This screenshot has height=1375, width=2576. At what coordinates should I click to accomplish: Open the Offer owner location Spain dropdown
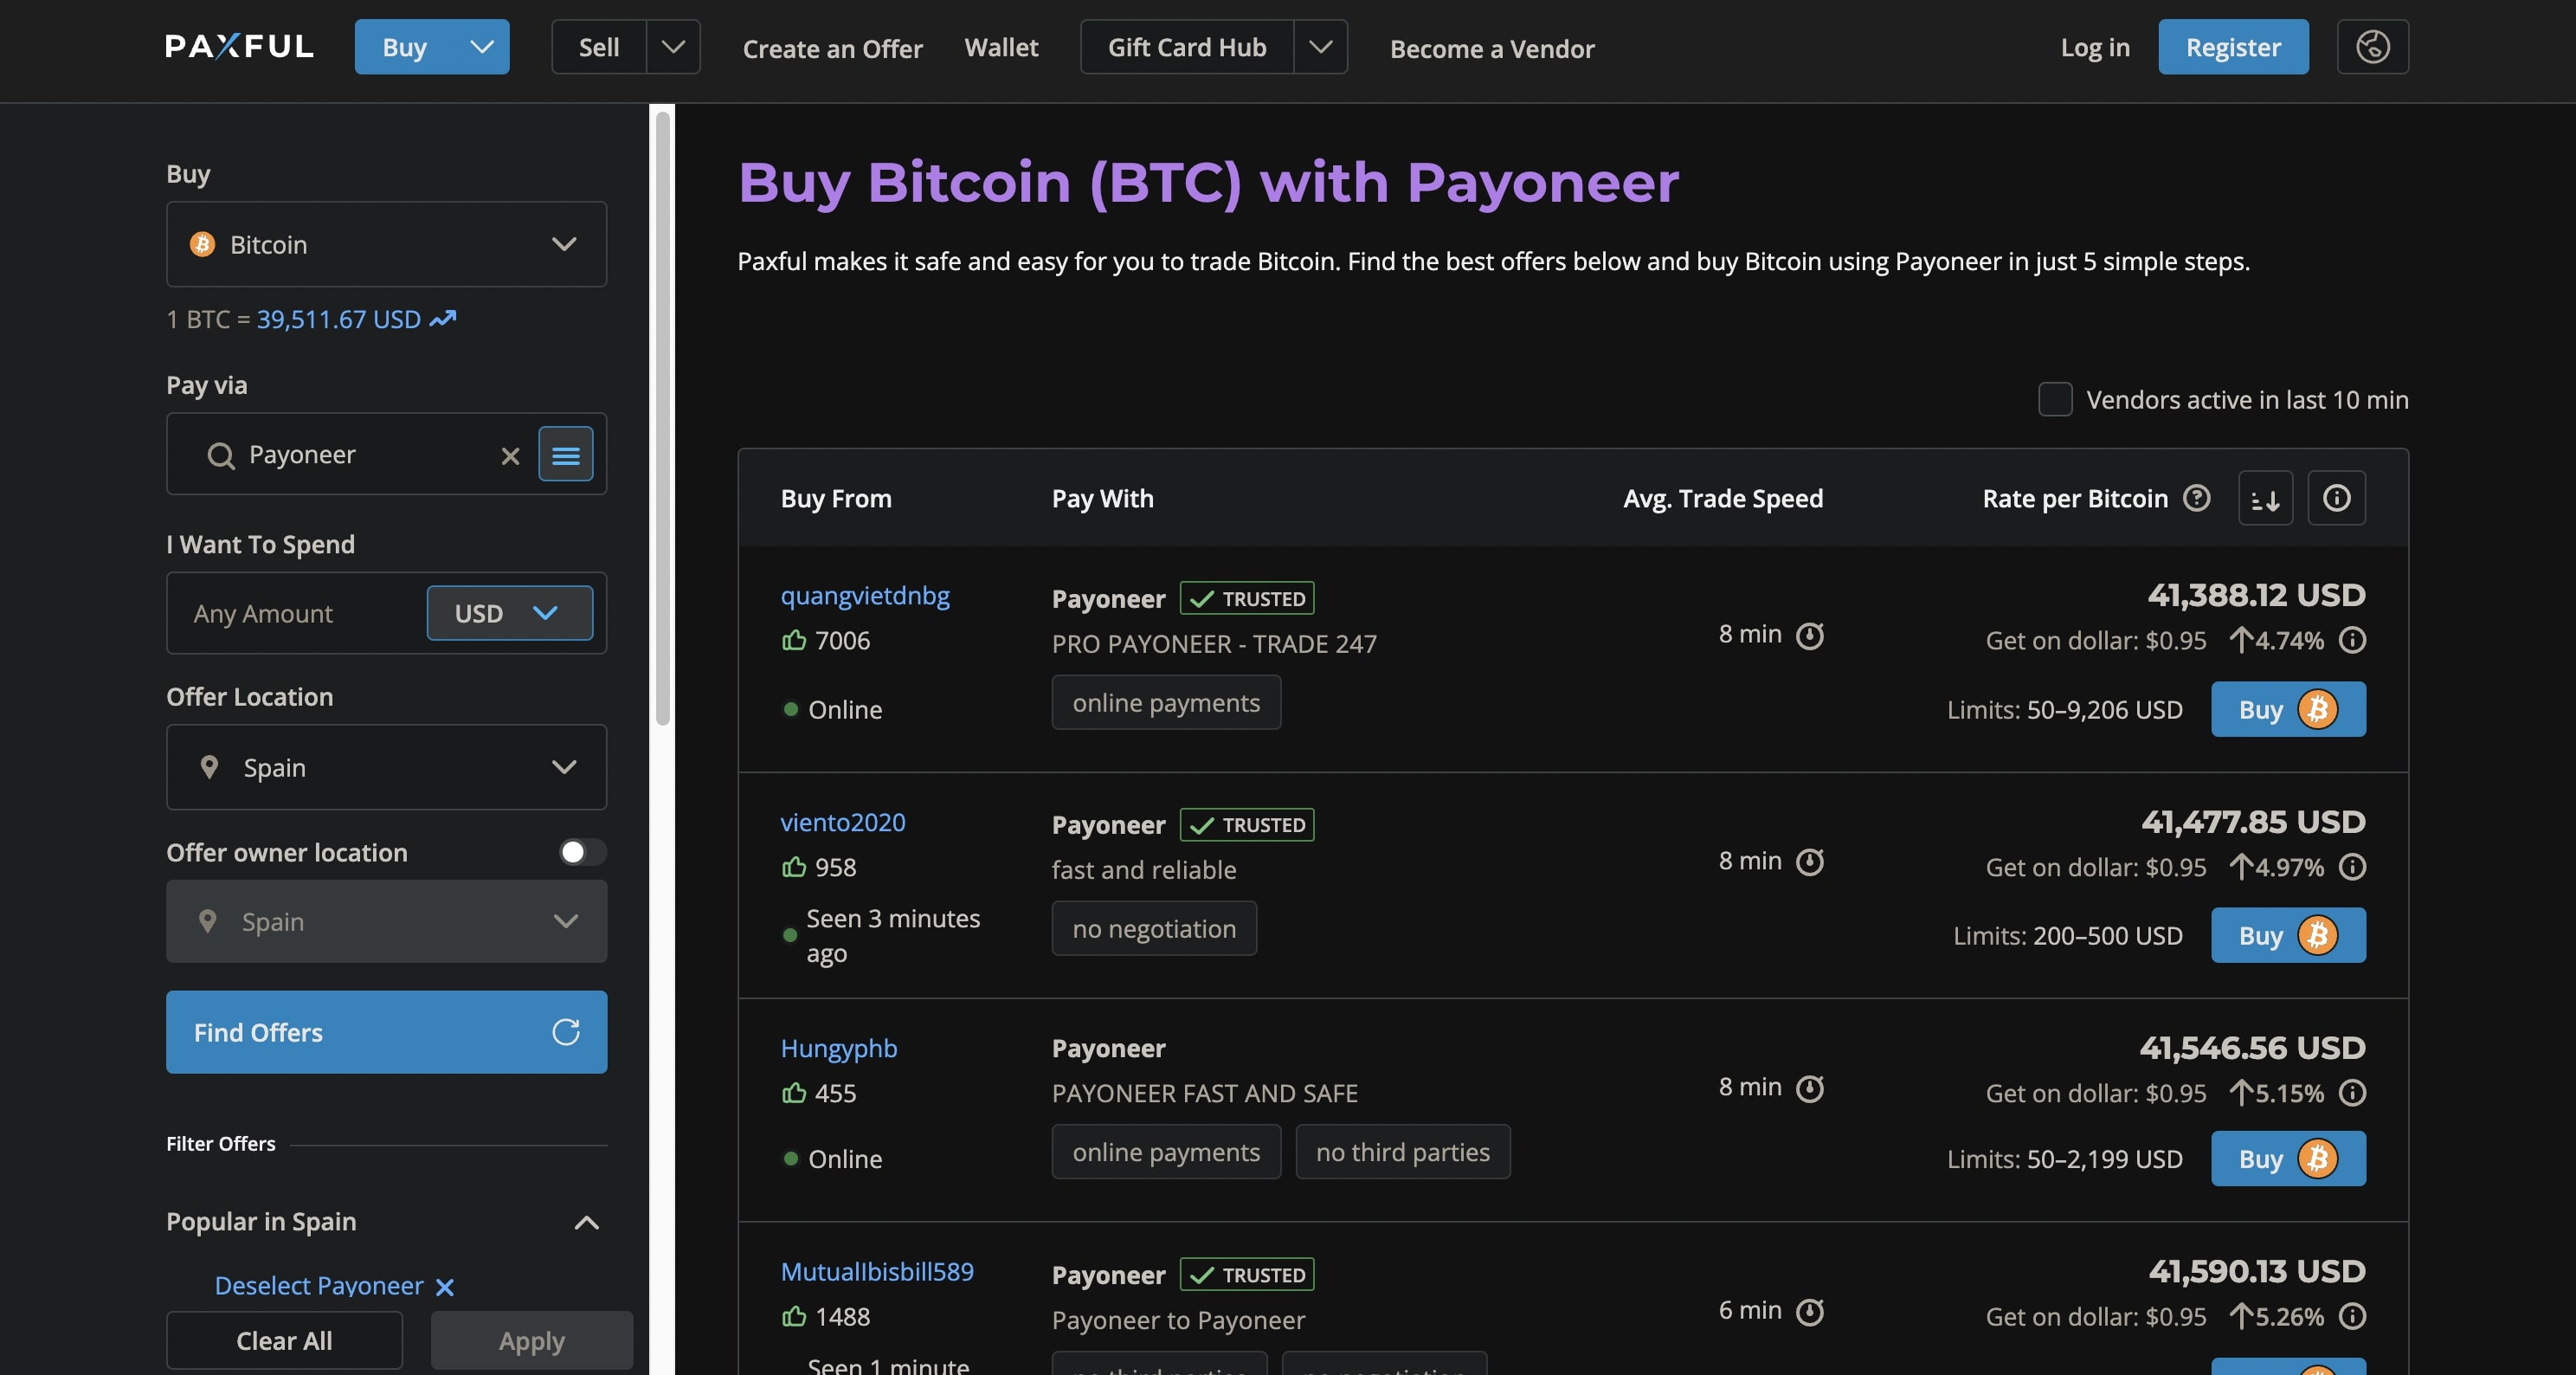click(386, 921)
